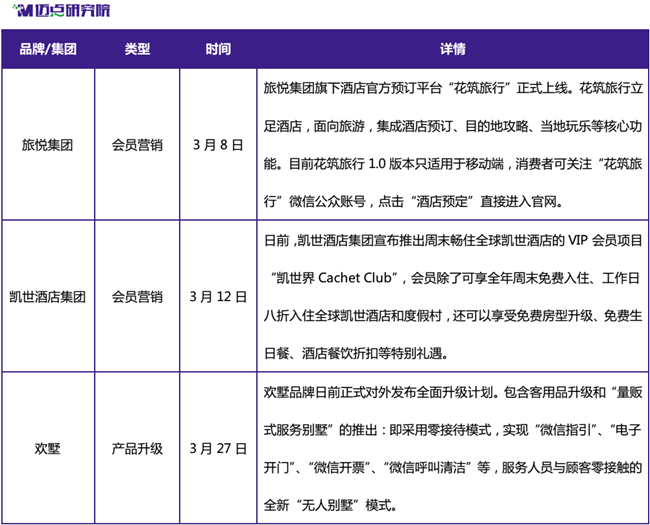Click the 产品升级 type cell
This screenshot has width=650, height=525.
tap(137, 448)
